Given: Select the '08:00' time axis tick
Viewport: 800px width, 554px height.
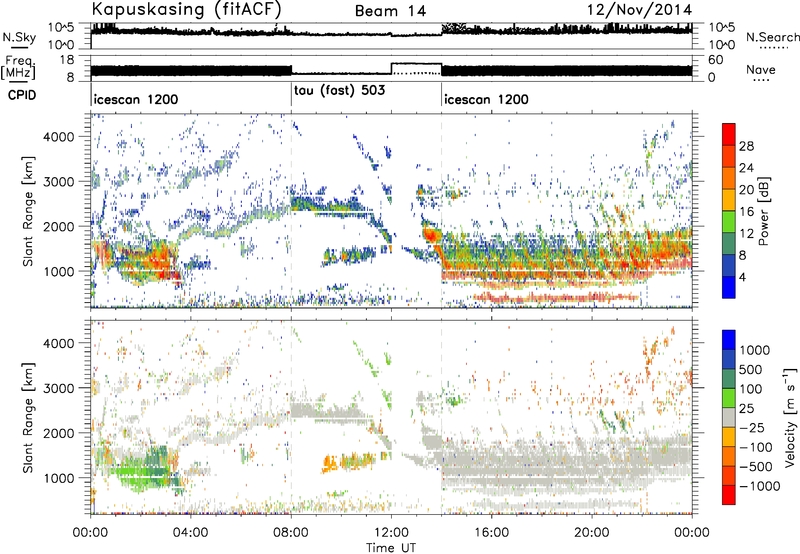Looking at the screenshot, I should pos(291,533).
